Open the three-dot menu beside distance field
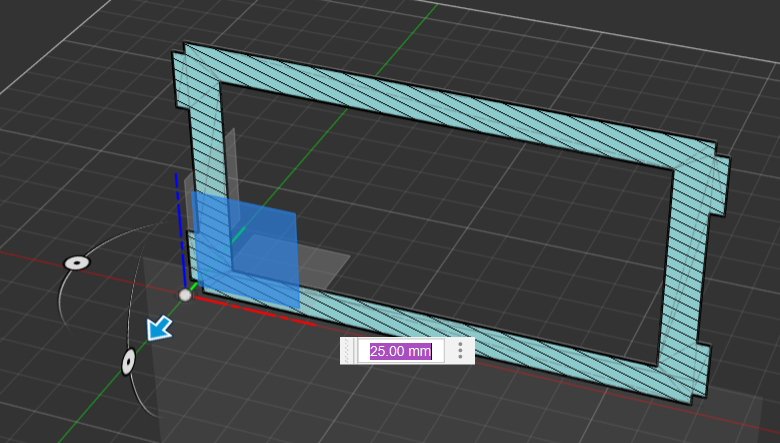The width and height of the screenshot is (780, 443). click(x=460, y=351)
